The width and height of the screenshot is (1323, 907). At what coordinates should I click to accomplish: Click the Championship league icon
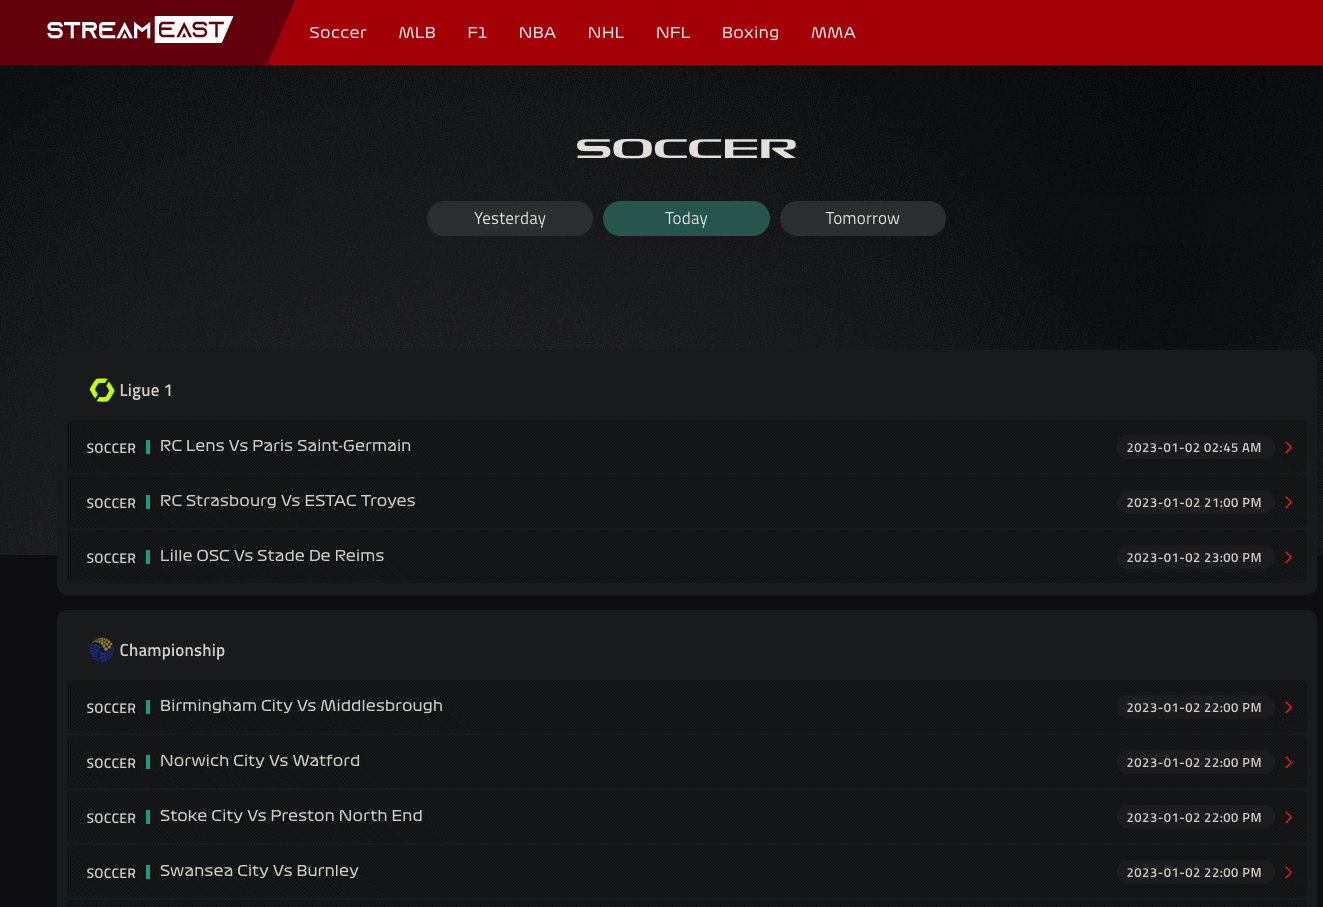pos(101,650)
